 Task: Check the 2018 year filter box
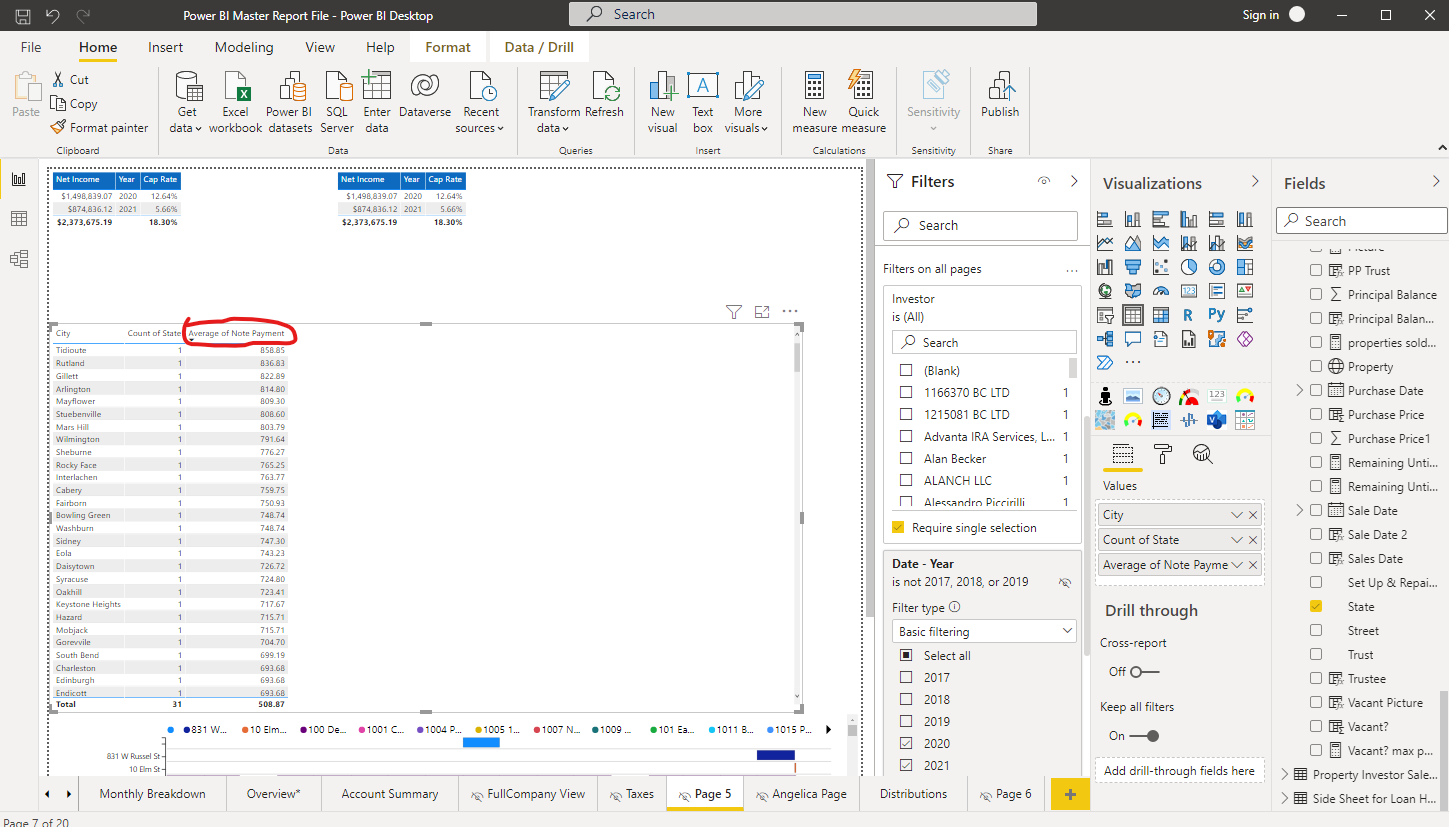(906, 699)
